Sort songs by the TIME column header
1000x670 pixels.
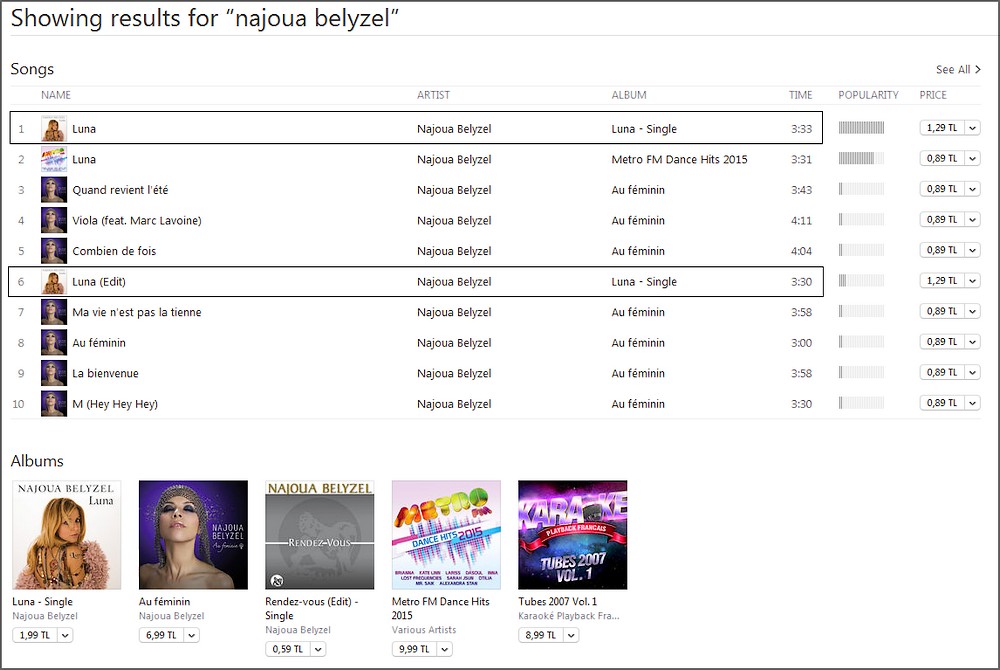[x=800, y=95]
